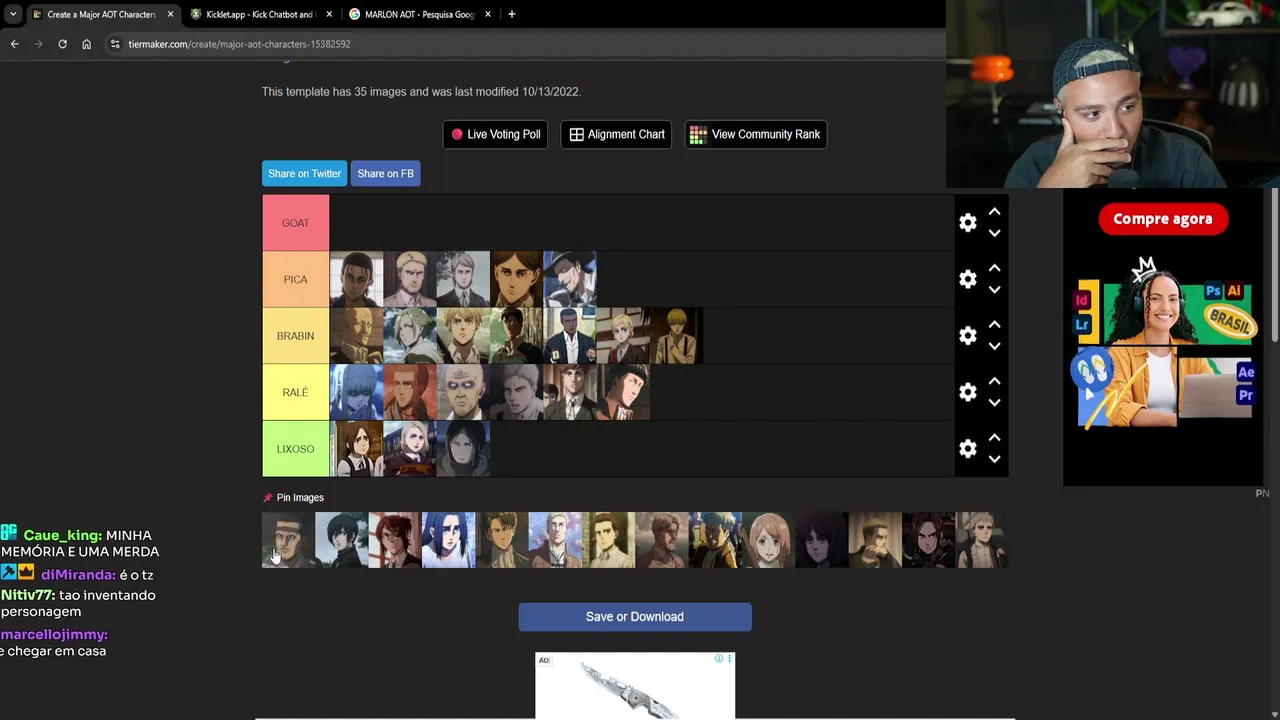The width and height of the screenshot is (1280, 720).
Task: Select the last character in BRABIN tier
Action: click(677, 336)
